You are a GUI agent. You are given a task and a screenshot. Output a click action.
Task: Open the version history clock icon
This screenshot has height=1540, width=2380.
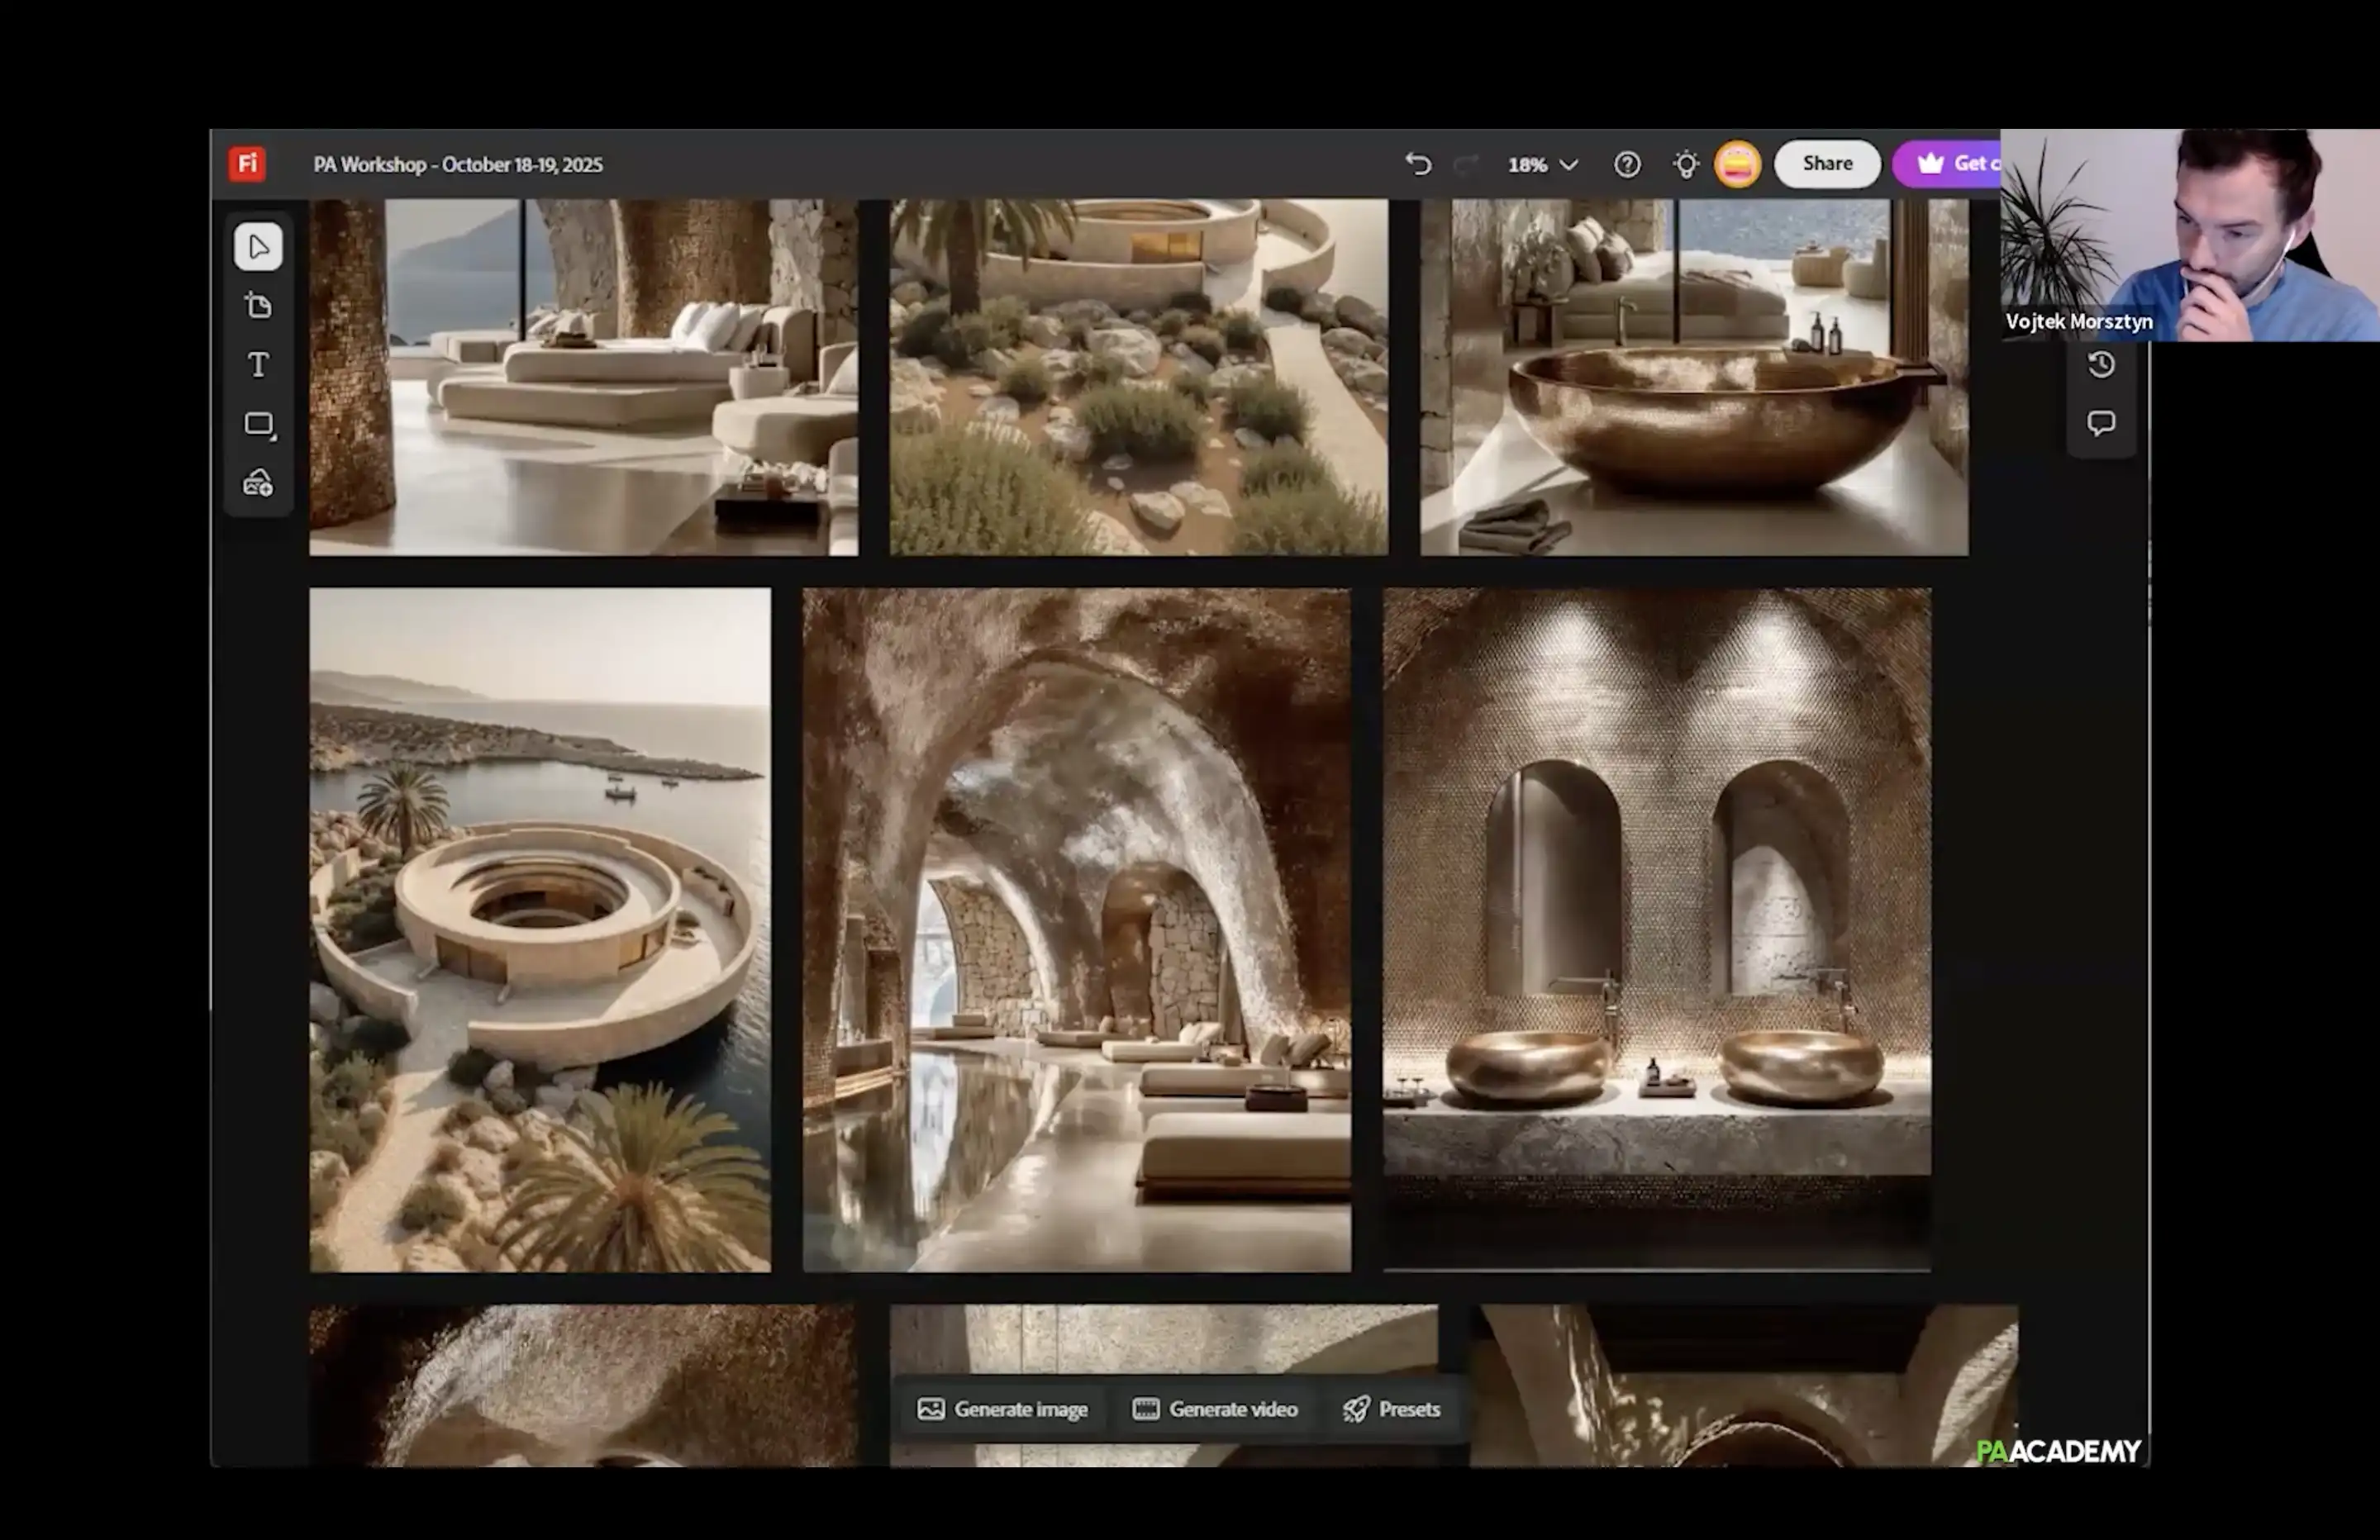(x=2101, y=365)
